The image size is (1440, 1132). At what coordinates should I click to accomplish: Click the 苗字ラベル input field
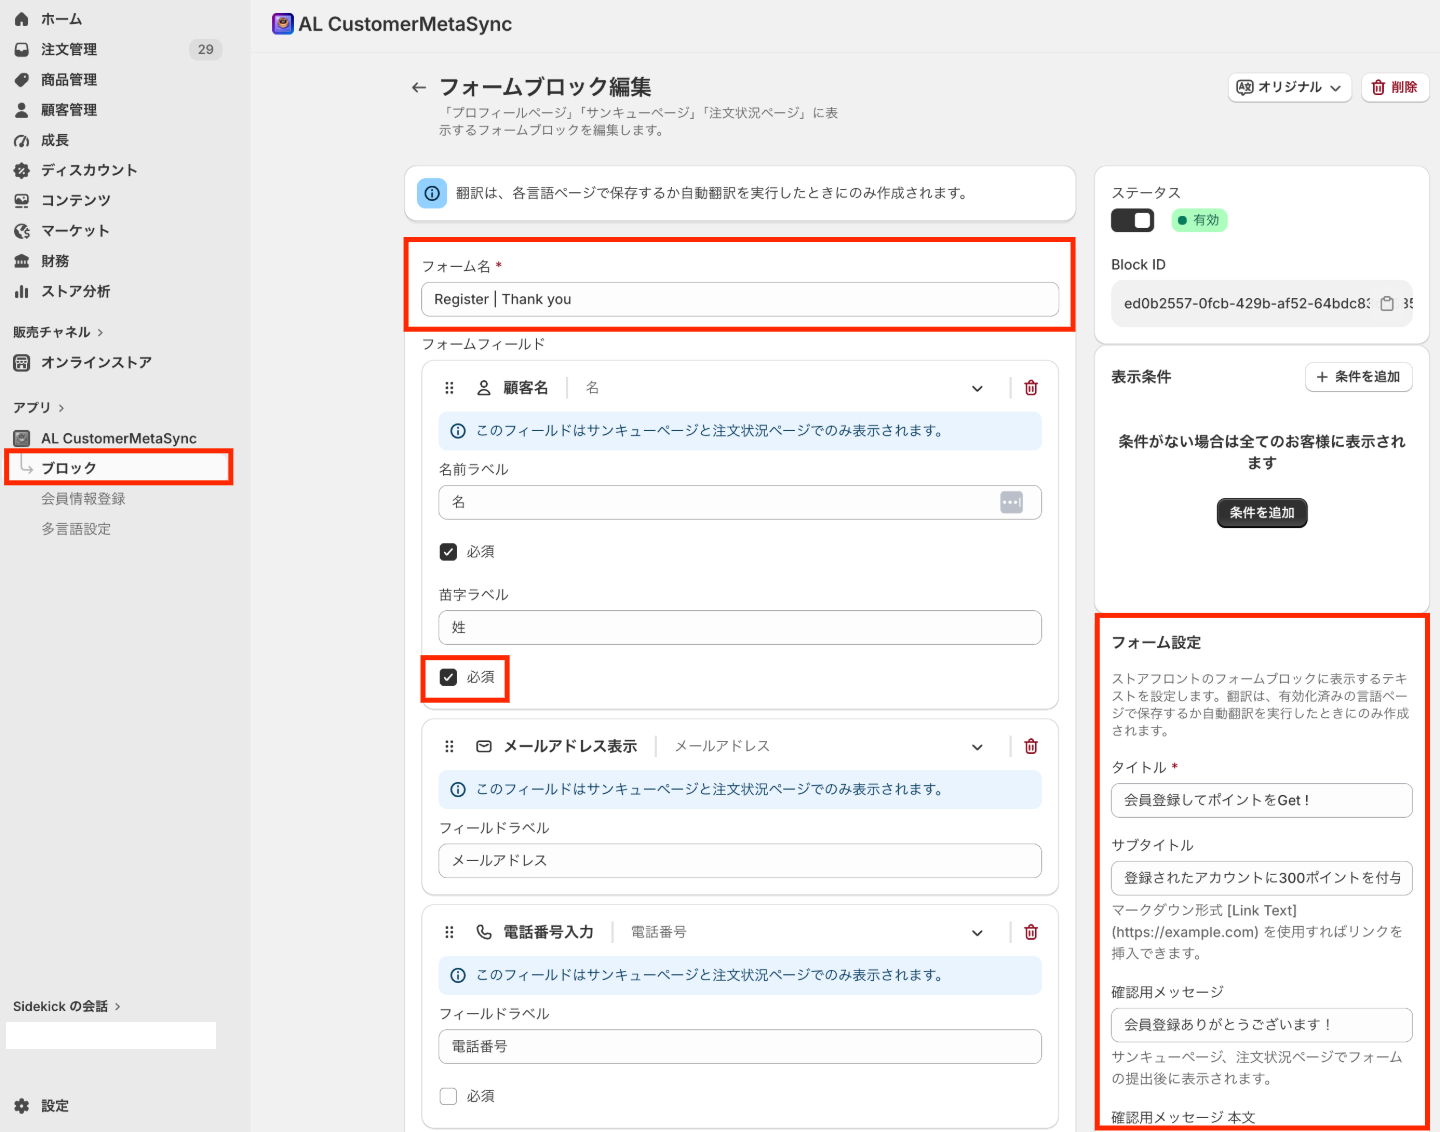coord(740,627)
